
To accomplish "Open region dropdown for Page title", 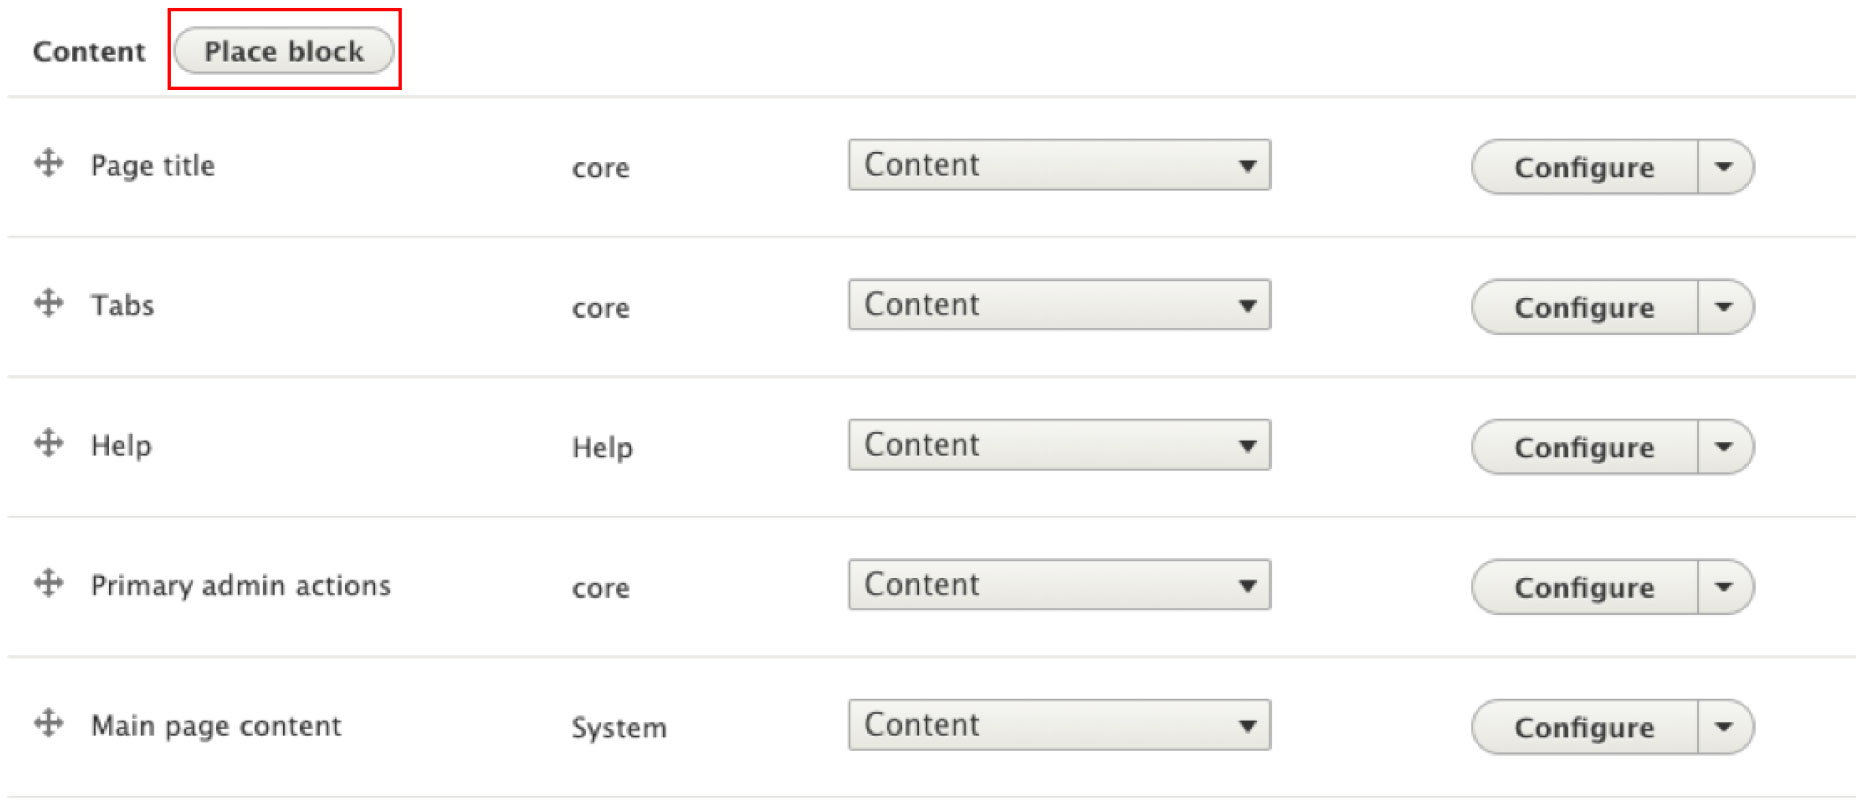I will (x=1059, y=165).
